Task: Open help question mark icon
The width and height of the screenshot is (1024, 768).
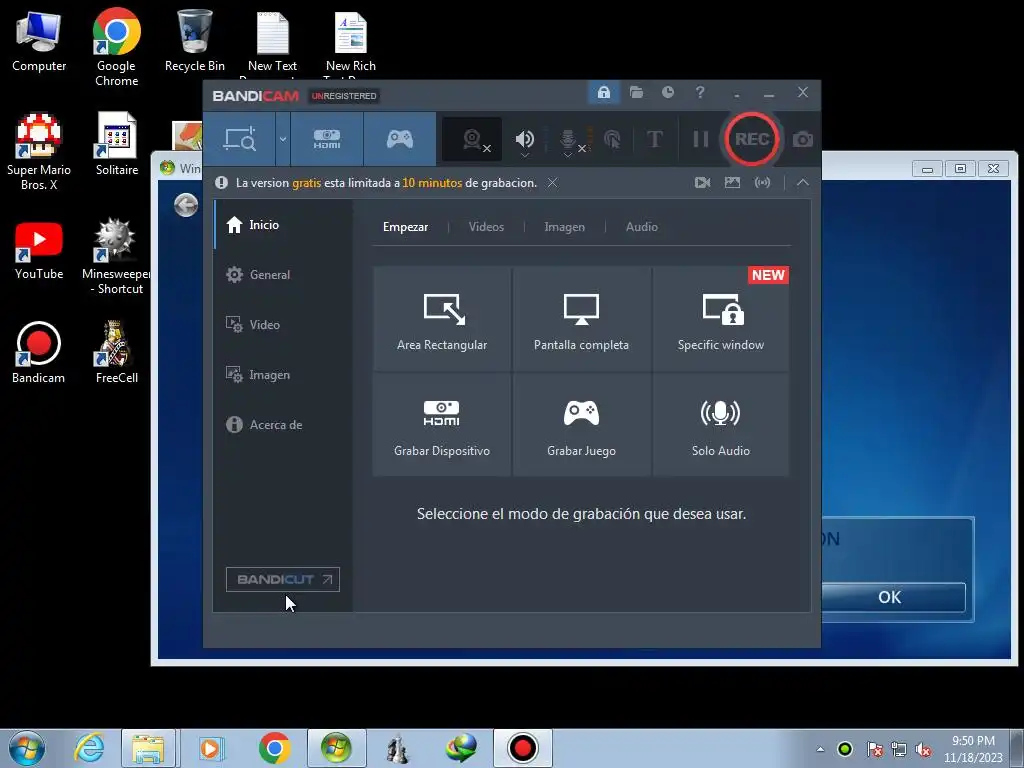Action: click(x=700, y=92)
